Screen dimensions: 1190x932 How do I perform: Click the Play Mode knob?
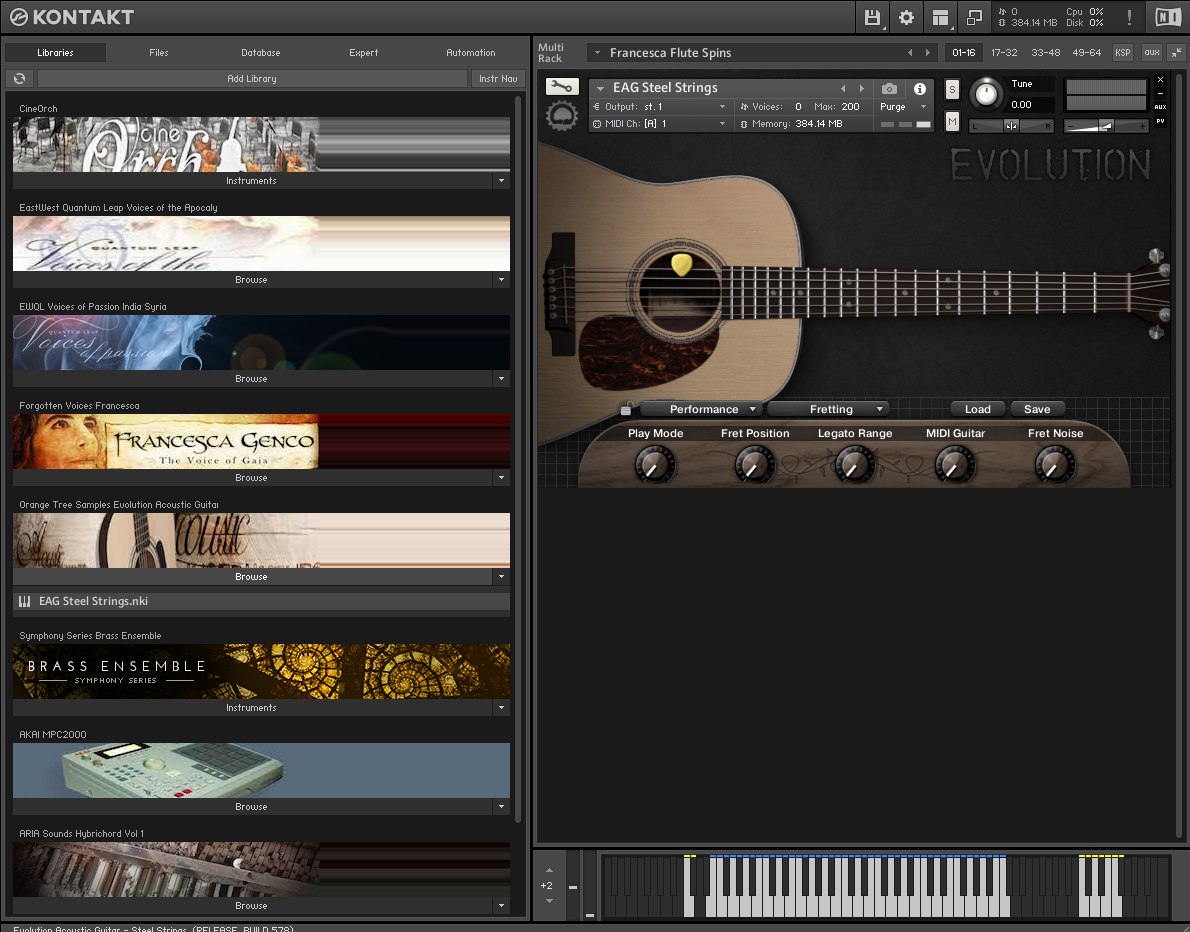(x=654, y=464)
